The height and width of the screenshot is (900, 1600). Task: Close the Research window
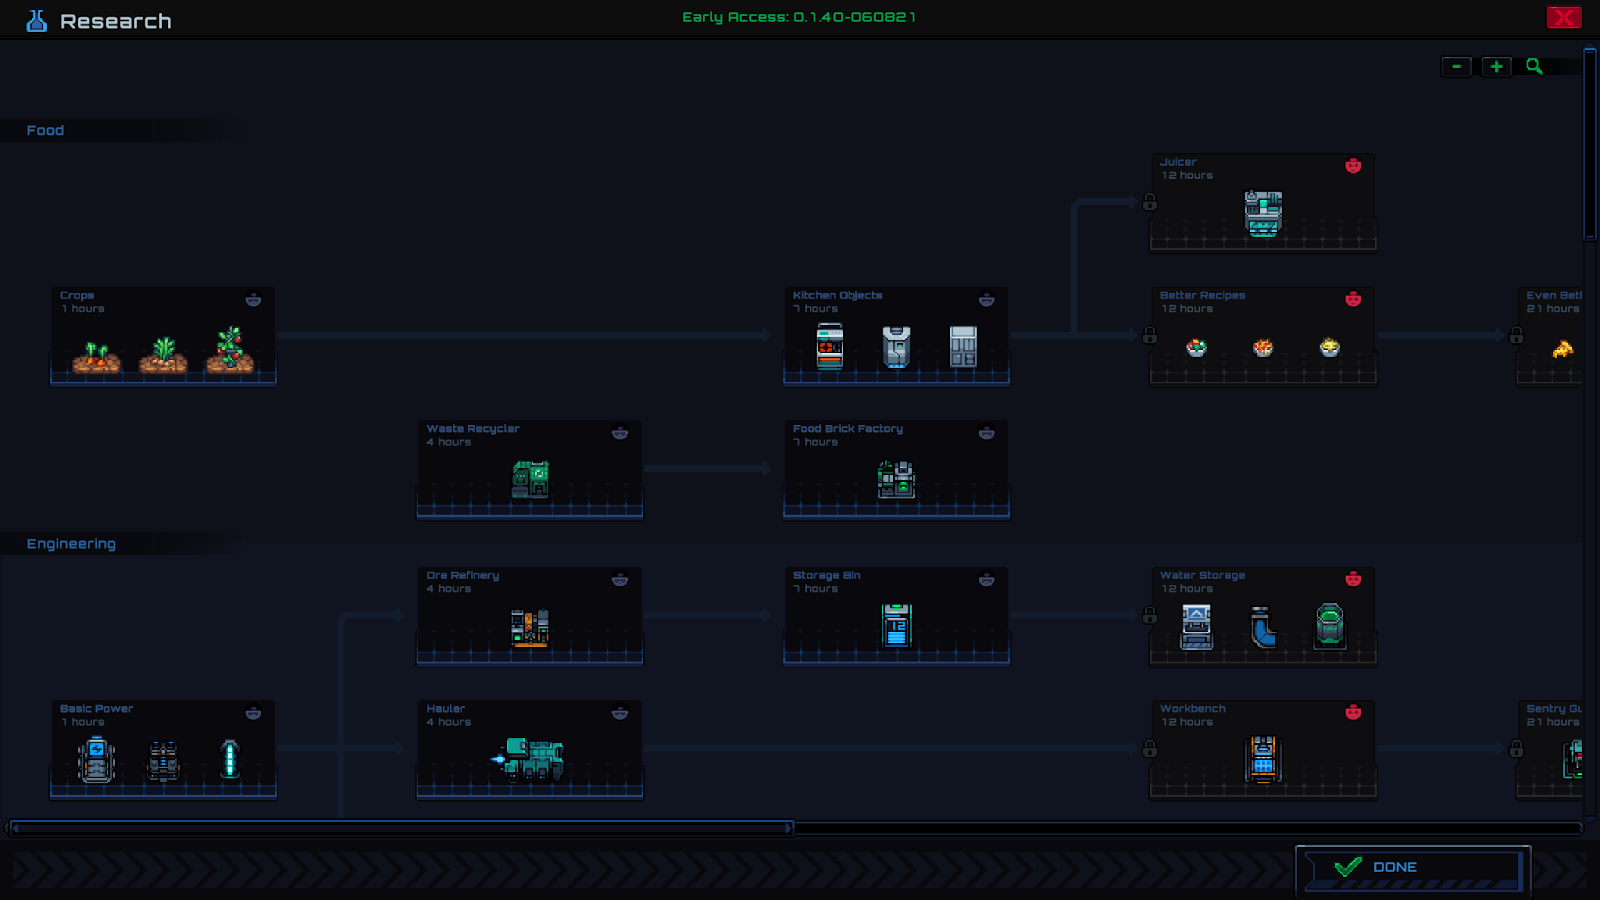tap(1564, 17)
